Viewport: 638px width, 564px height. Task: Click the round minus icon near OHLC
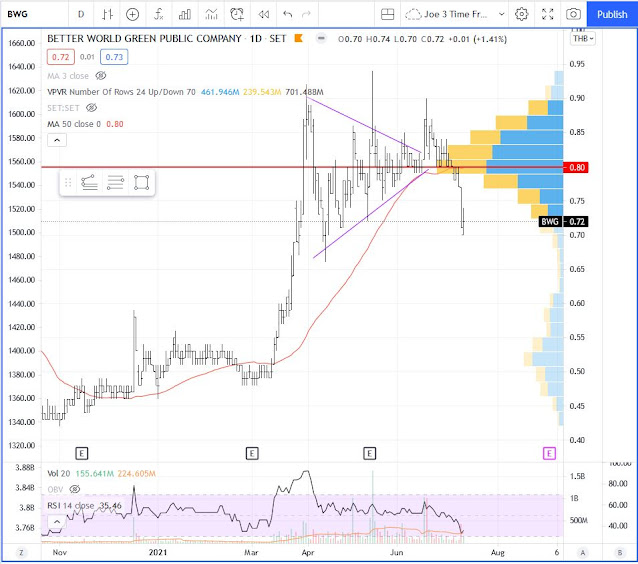(321, 39)
